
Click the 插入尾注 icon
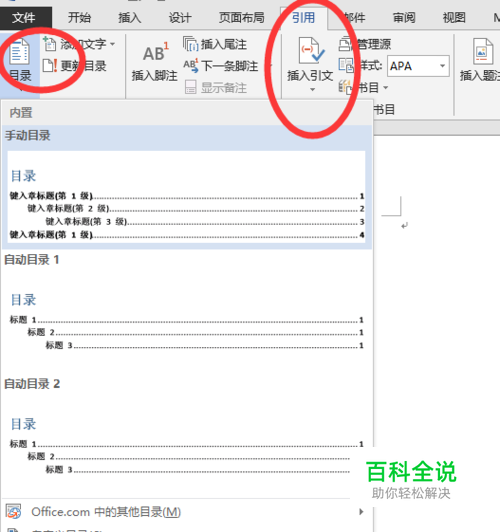point(191,44)
